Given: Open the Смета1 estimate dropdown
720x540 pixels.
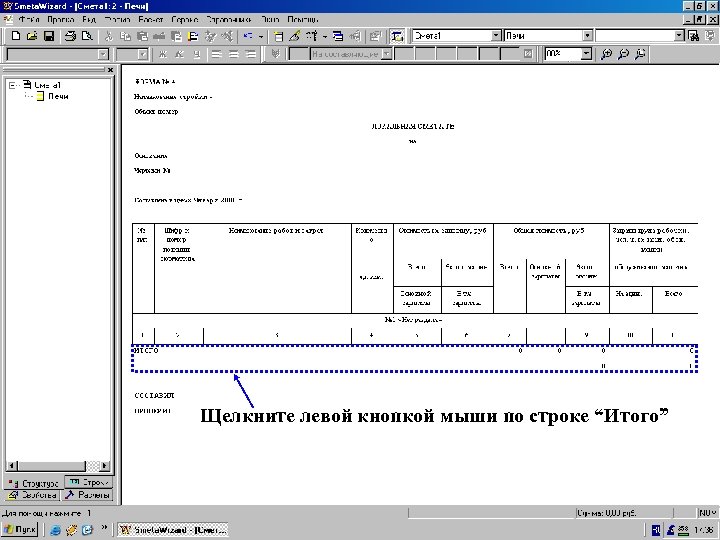Looking at the screenshot, I should pos(497,36).
